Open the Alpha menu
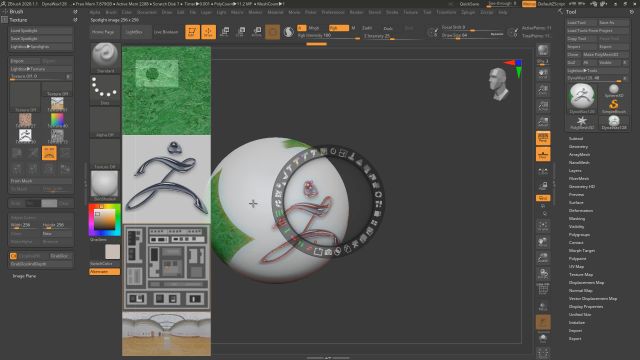640x360 pixels. pyautogui.click(x=95, y=12)
